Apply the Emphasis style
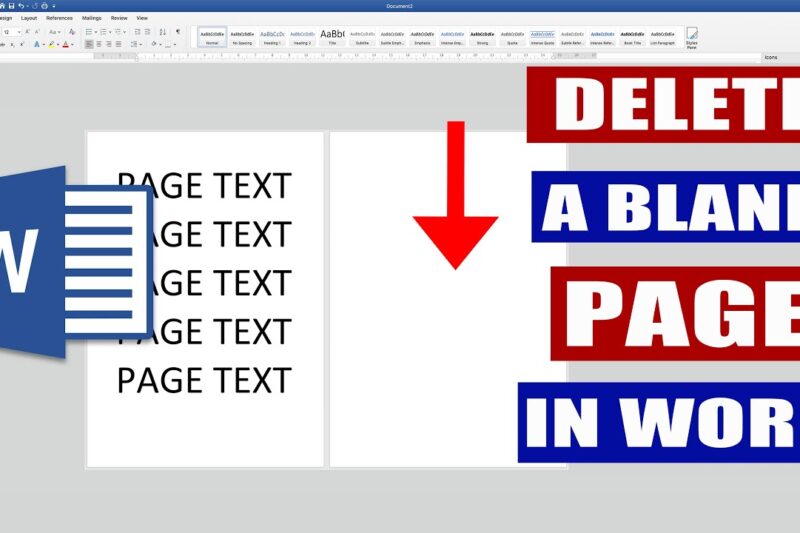The height and width of the screenshot is (533, 800). [422, 37]
